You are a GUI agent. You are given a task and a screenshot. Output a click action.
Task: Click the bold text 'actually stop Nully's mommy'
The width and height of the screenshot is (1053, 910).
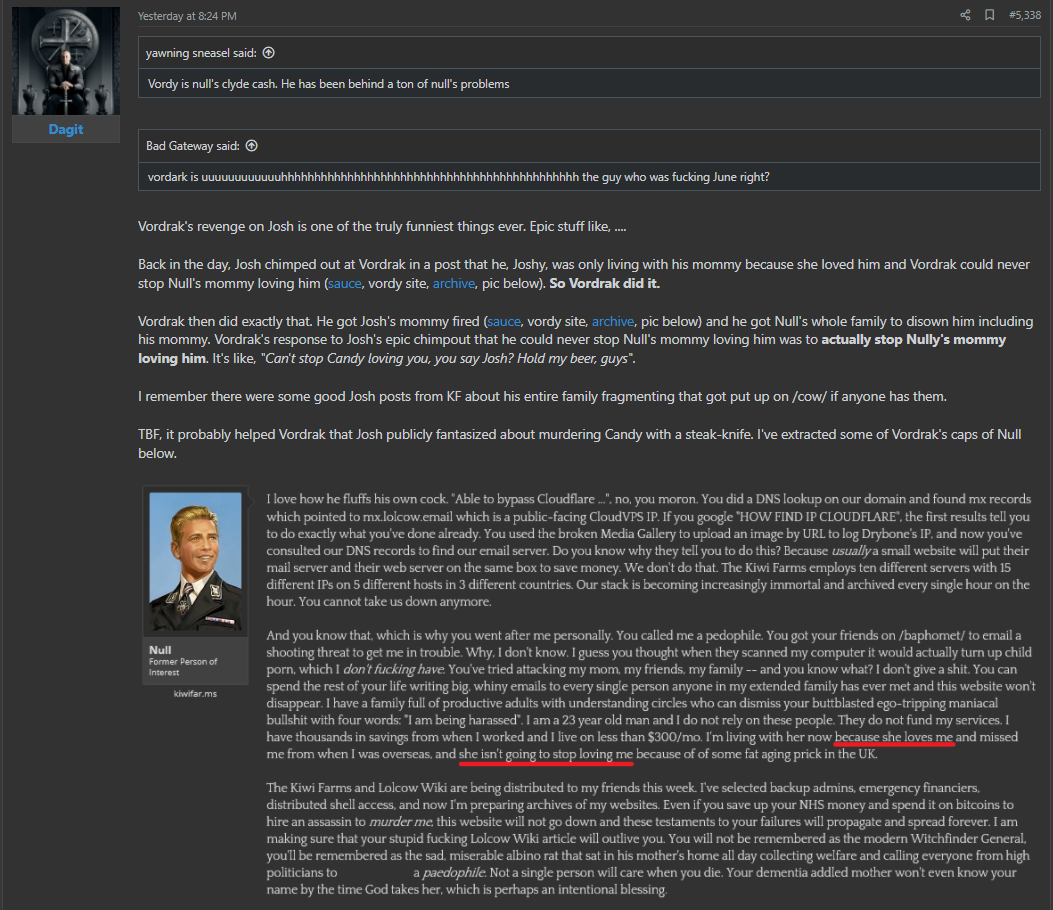coord(913,340)
